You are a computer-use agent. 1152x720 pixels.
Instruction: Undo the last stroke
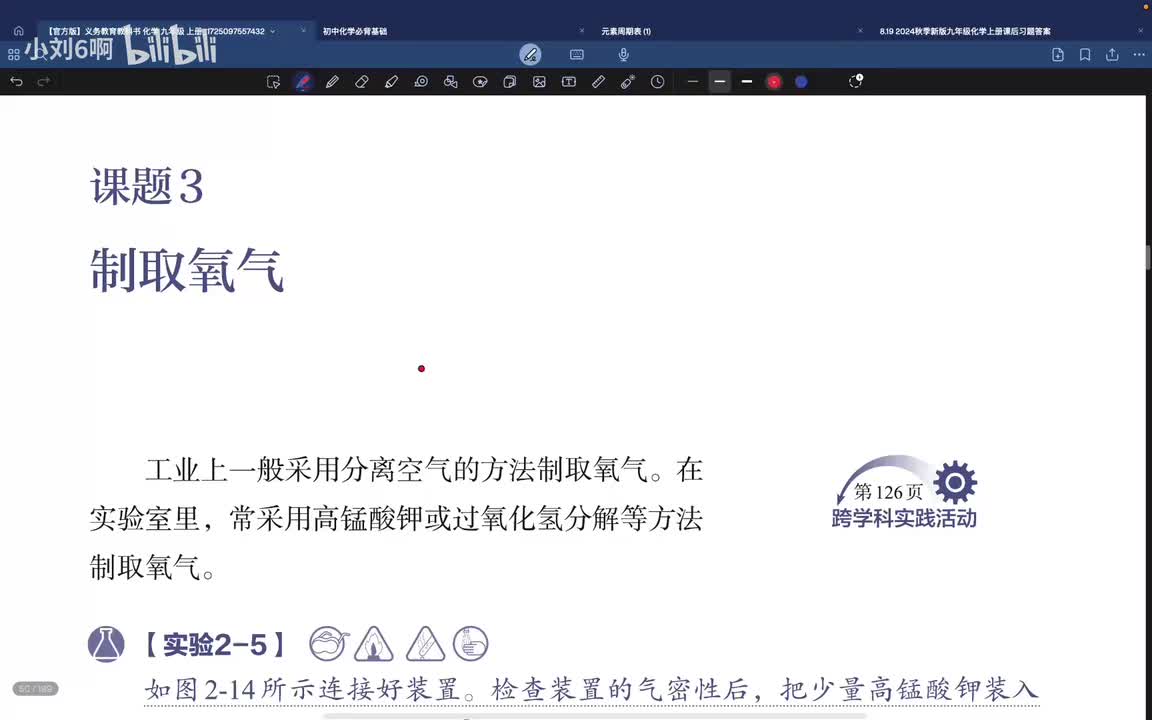pyautogui.click(x=16, y=82)
